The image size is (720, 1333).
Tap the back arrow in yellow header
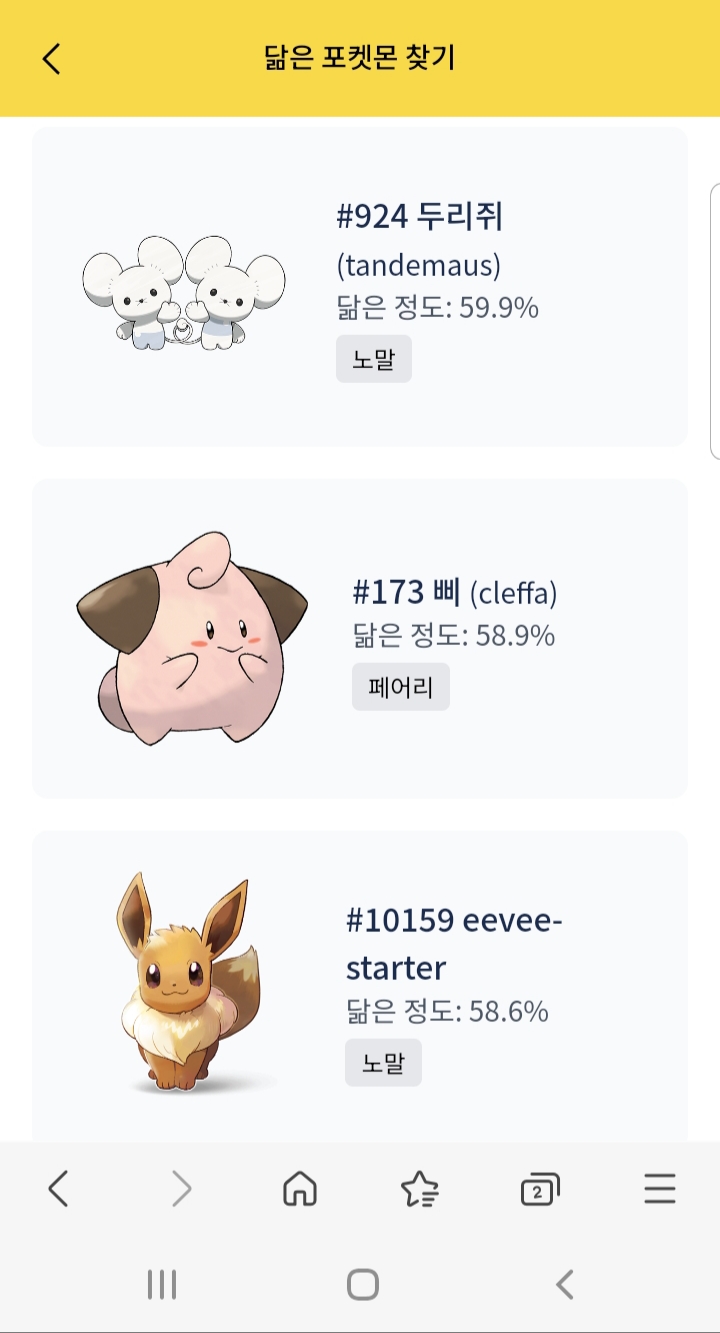(52, 58)
